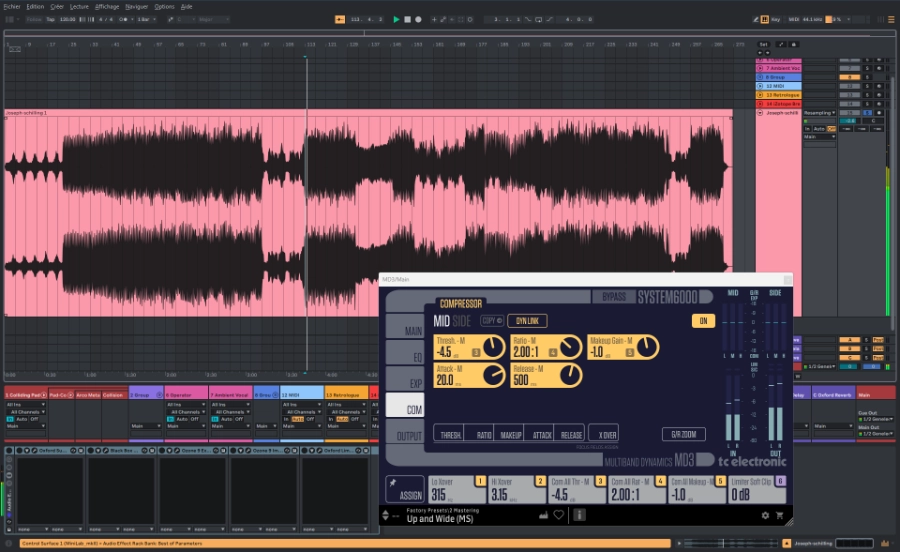The width and height of the screenshot is (900, 552).
Task: Select the Hi Xover focus field 2
Action: [518, 489]
